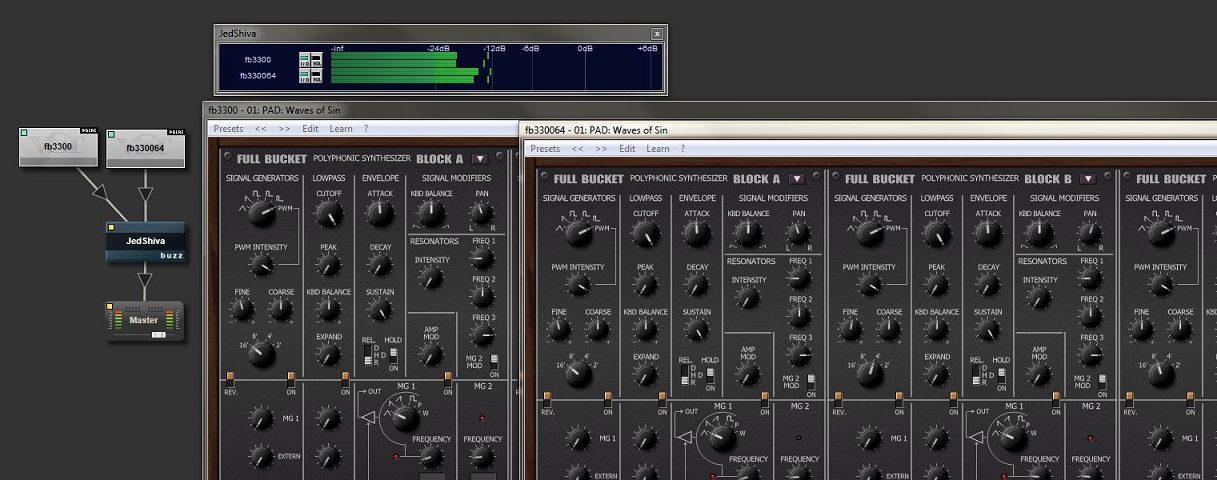Toggle REV switch in fb3300 window
This screenshot has width=1217, height=480.
(x=230, y=379)
